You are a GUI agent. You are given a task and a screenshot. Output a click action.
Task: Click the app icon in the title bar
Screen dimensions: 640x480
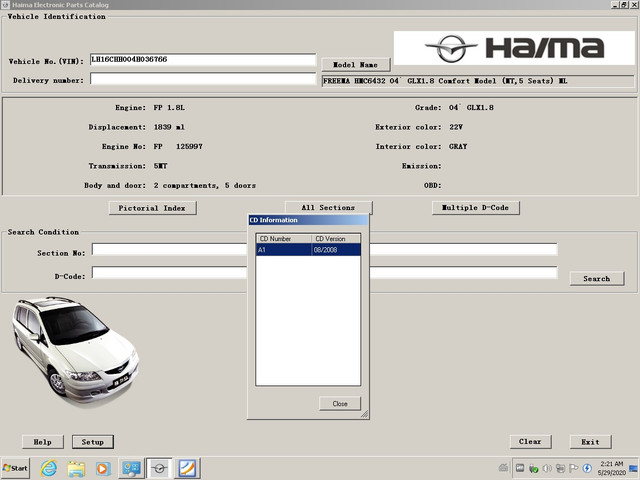(x=5, y=5)
